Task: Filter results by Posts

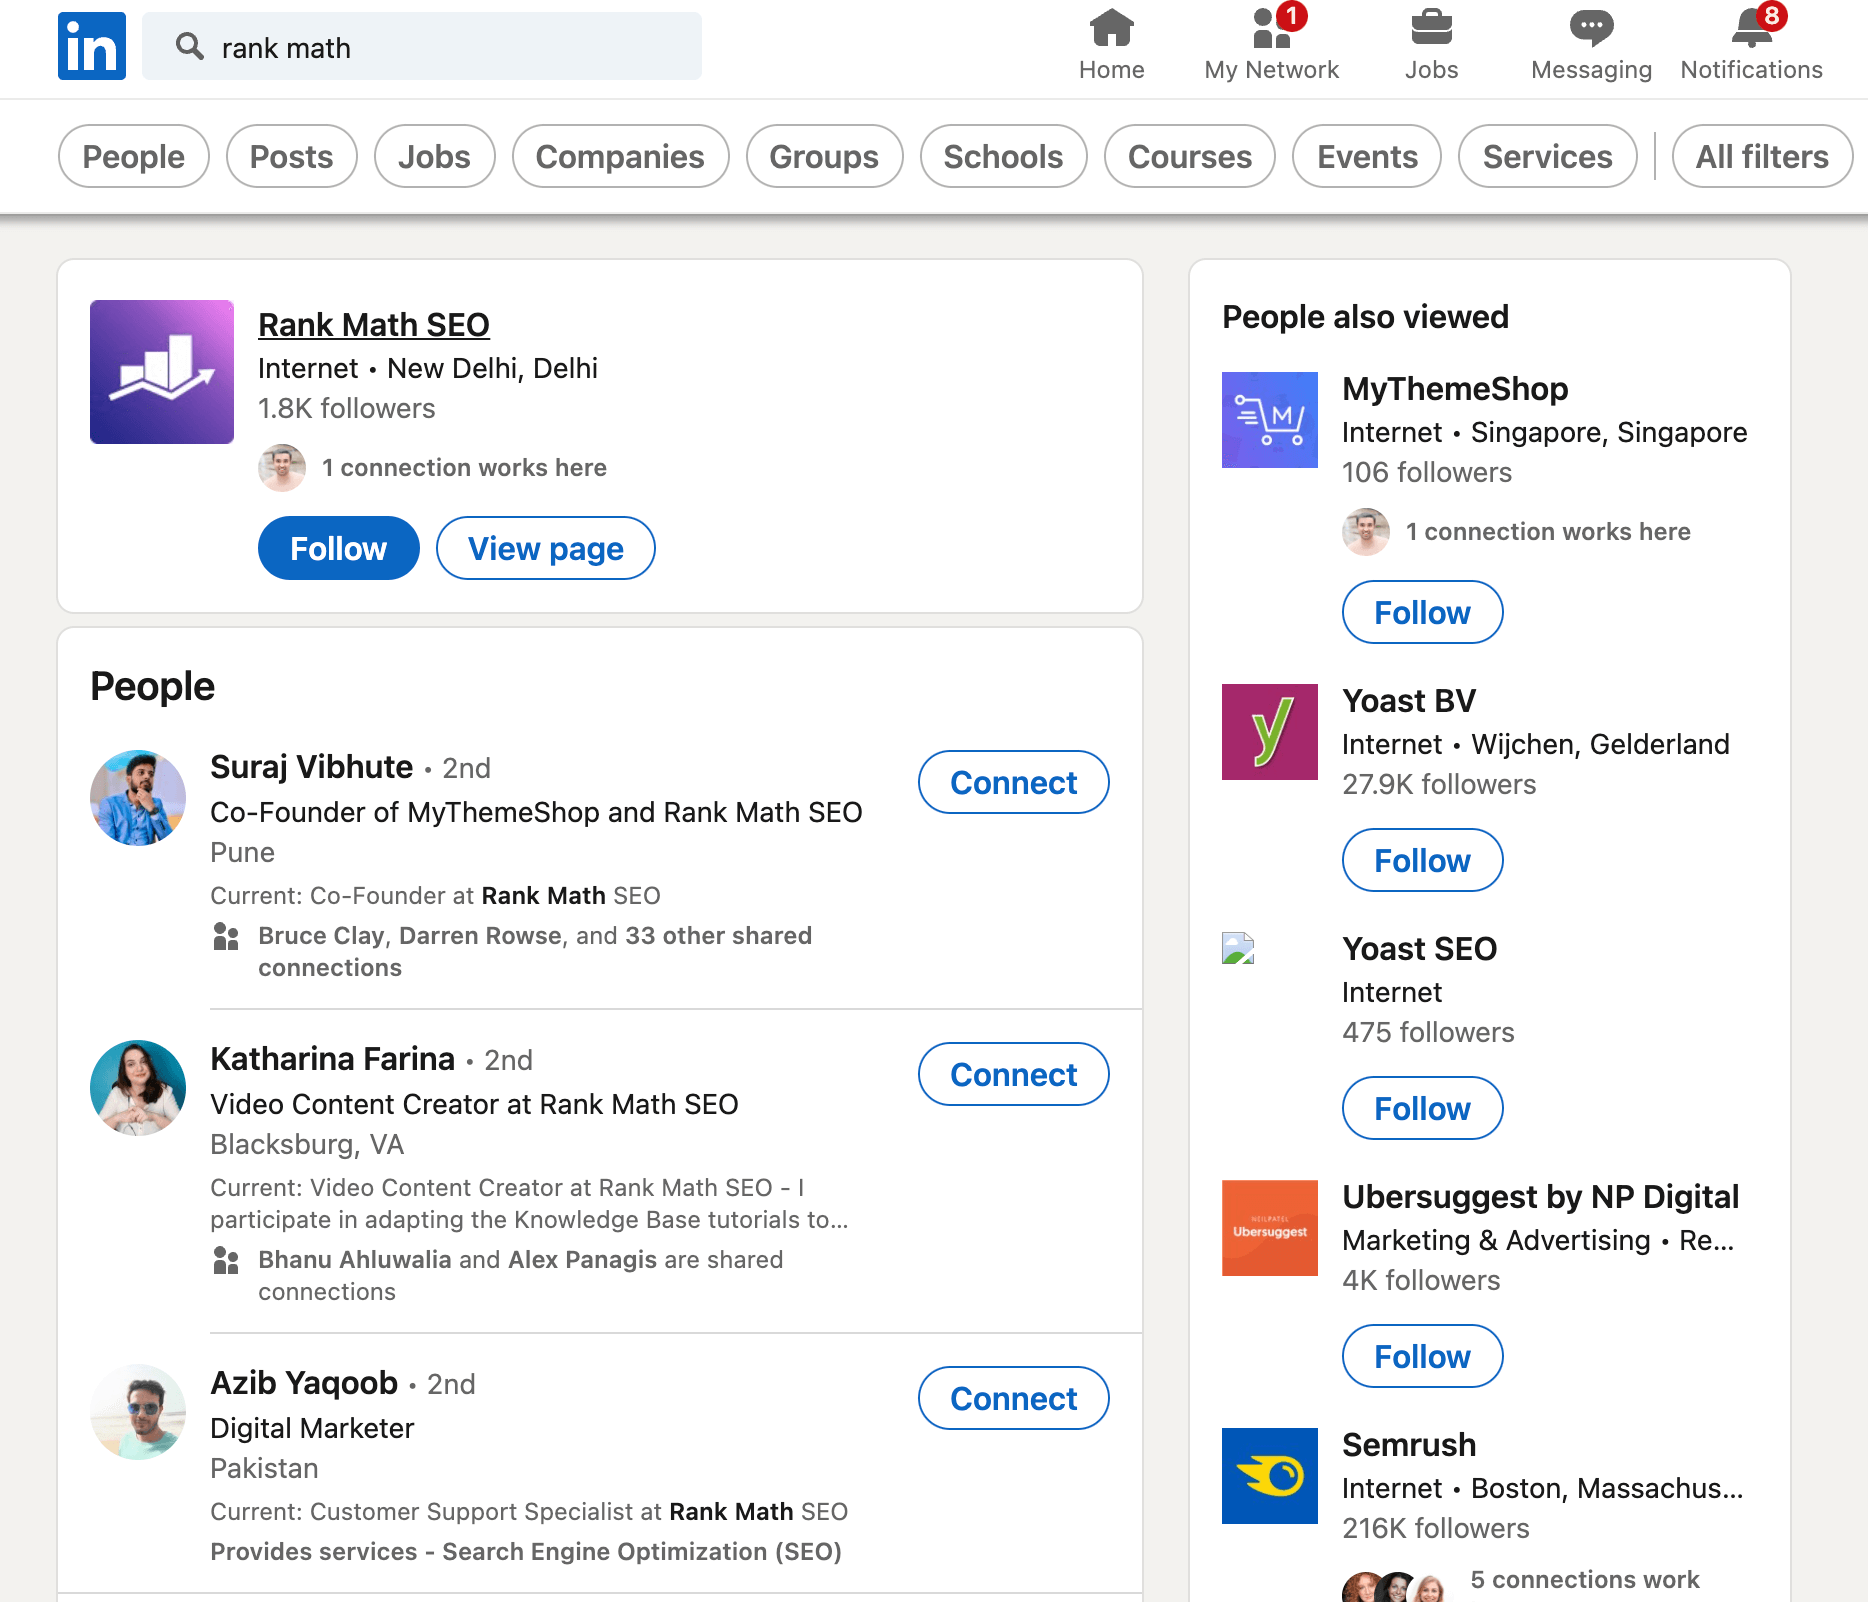Action: [292, 156]
